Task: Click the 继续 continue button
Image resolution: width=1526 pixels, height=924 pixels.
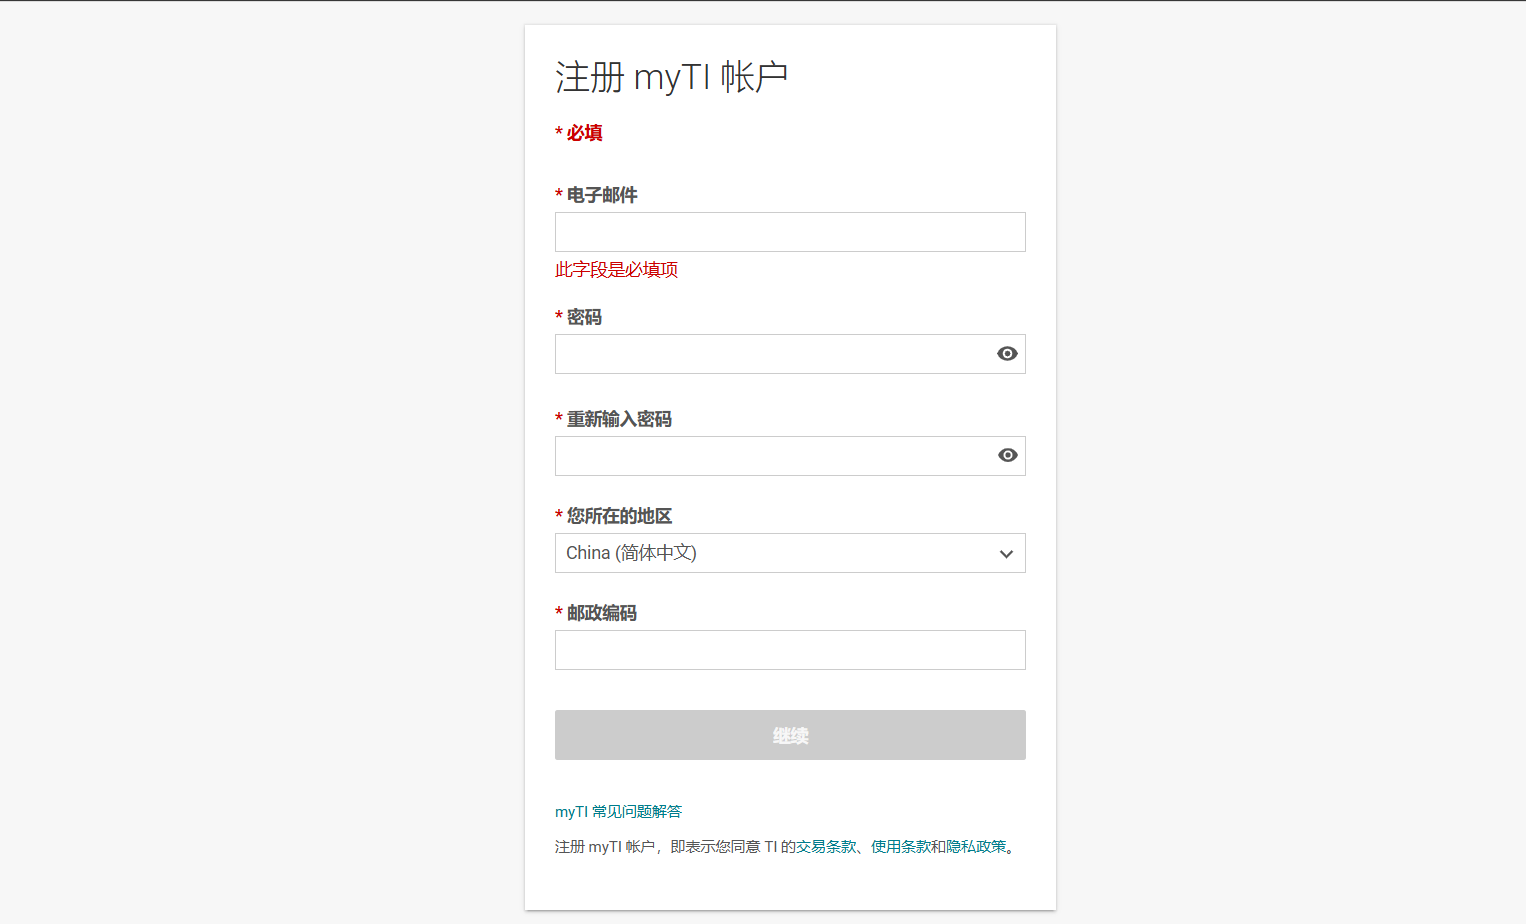Action: click(x=790, y=735)
